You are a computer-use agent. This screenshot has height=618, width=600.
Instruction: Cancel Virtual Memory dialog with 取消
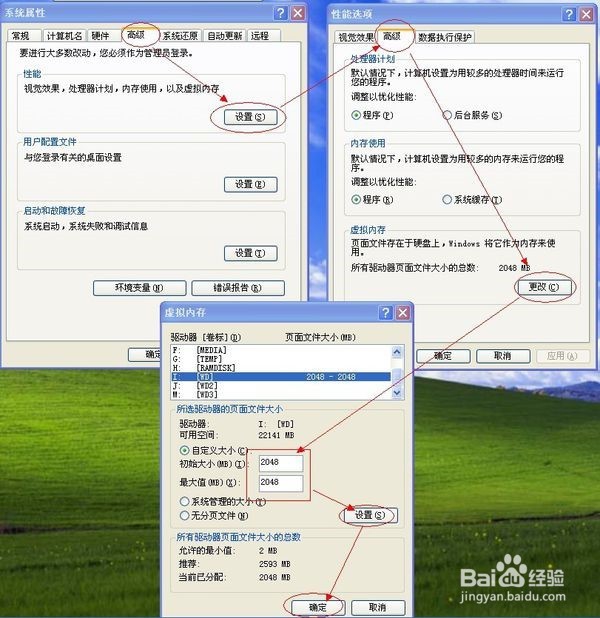point(378,607)
